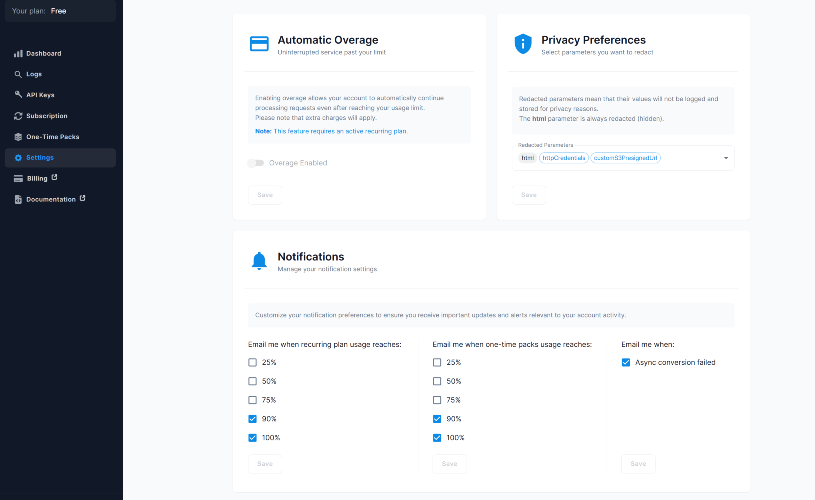Open Logs in the sidebar

click(x=60, y=74)
